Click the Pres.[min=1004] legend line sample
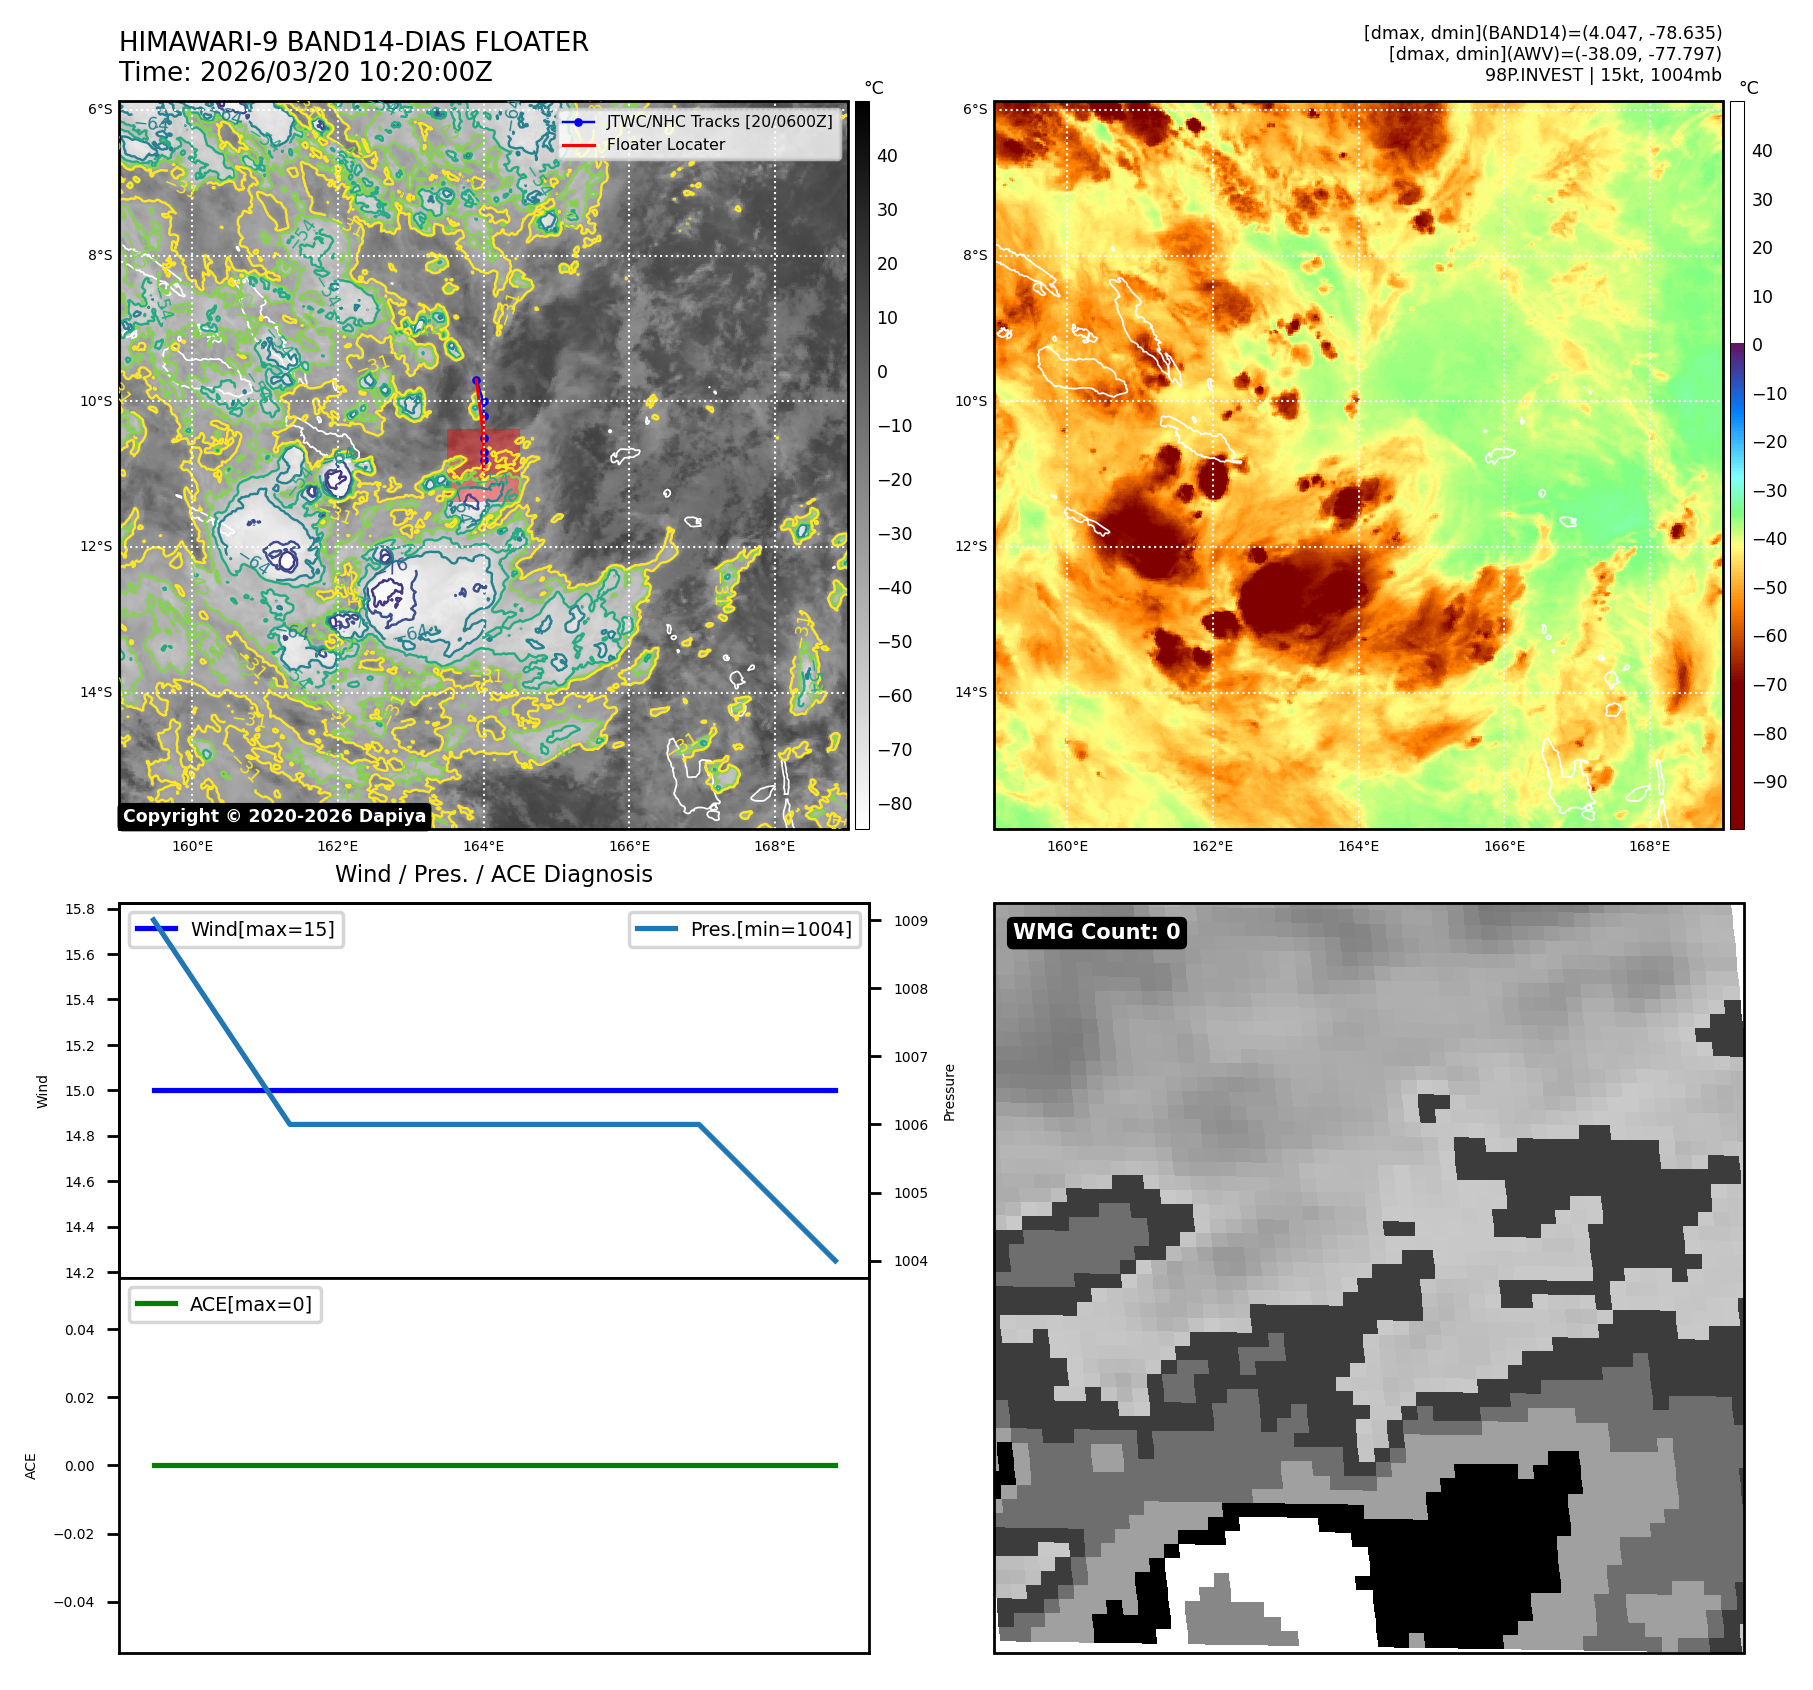 (x=656, y=929)
